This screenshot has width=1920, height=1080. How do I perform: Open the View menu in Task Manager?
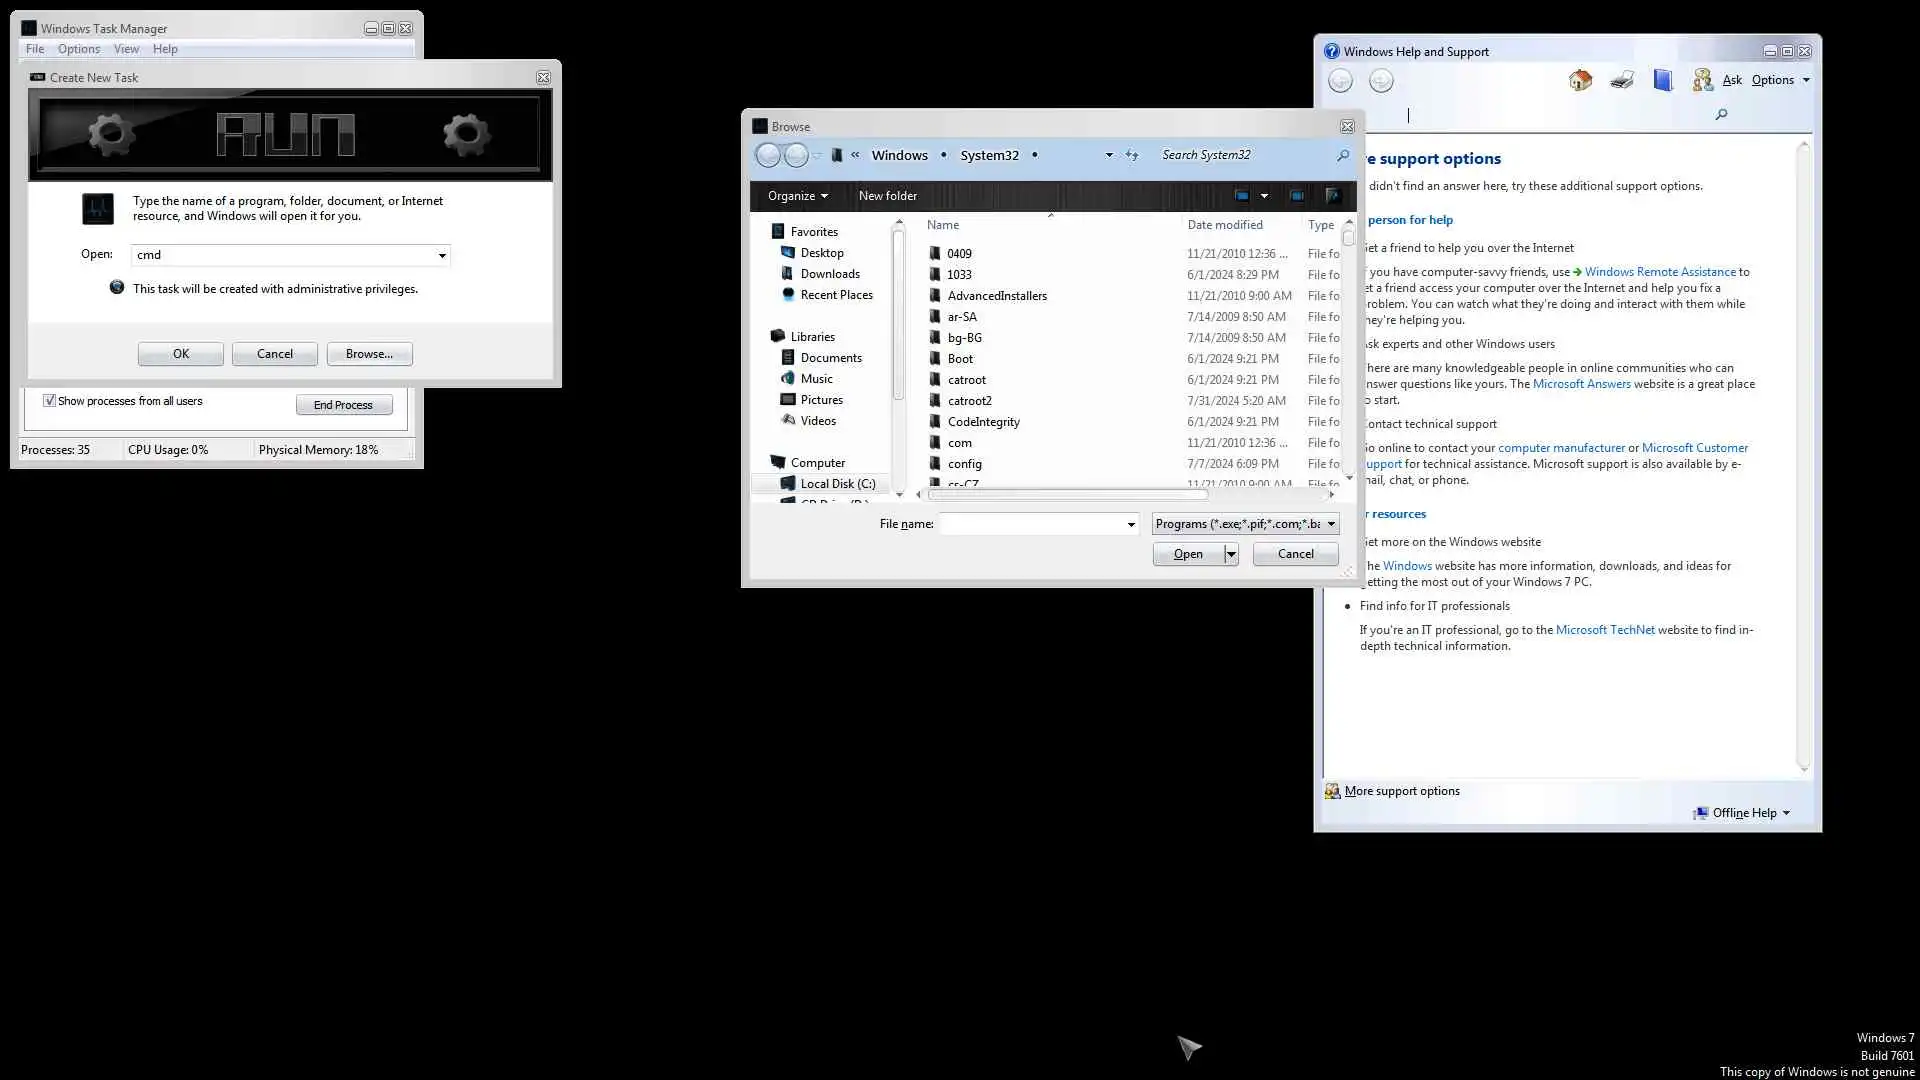point(126,49)
